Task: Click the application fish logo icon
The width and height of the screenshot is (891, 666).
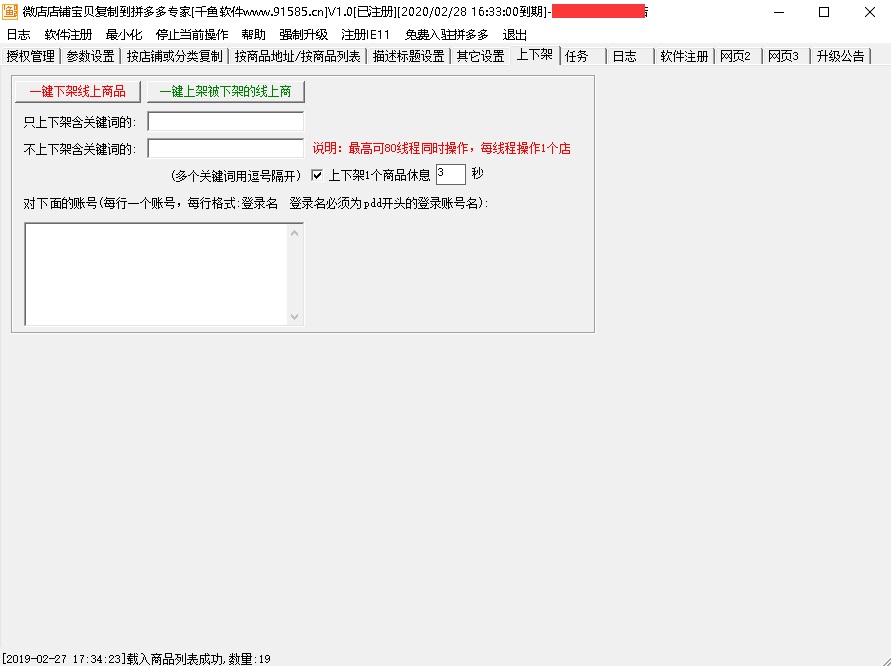Action: point(10,12)
